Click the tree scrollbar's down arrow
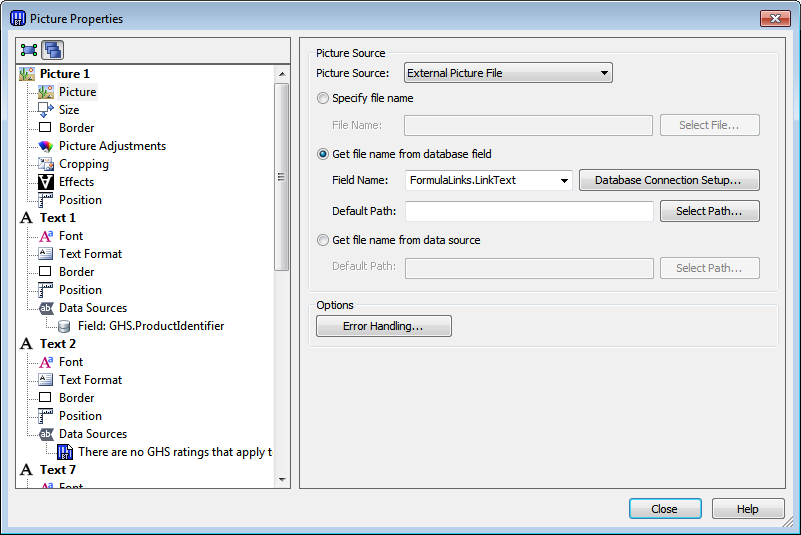This screenshot has height=535, width=801. [x=282, y=480]
